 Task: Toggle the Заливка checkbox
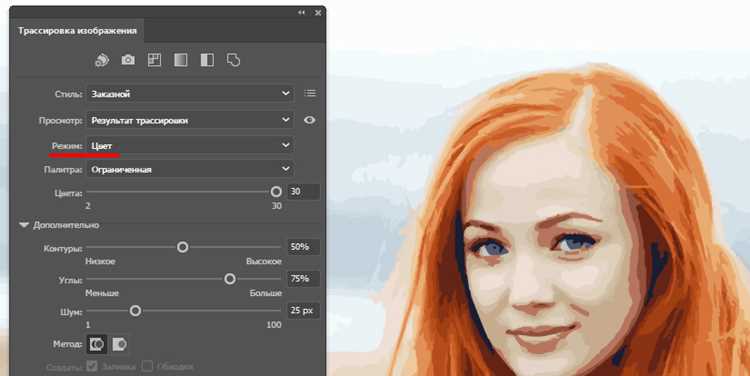tap(92, 366)
